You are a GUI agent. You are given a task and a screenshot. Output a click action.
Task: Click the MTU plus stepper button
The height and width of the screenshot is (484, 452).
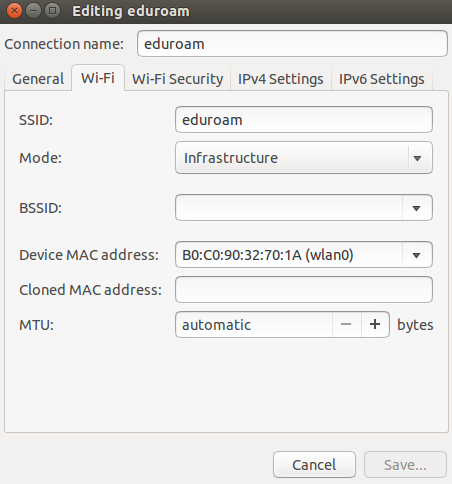coord(375,324)
